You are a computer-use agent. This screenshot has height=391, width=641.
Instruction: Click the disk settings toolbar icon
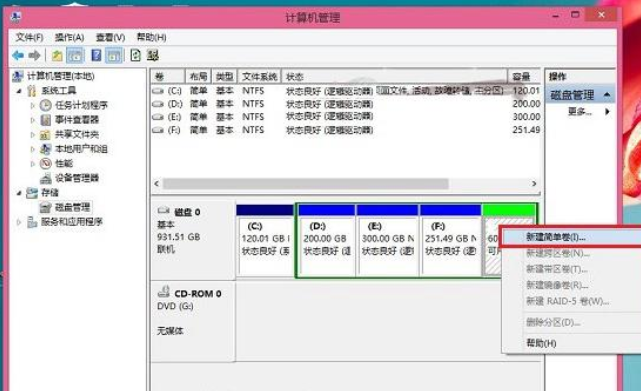[153, 55]
